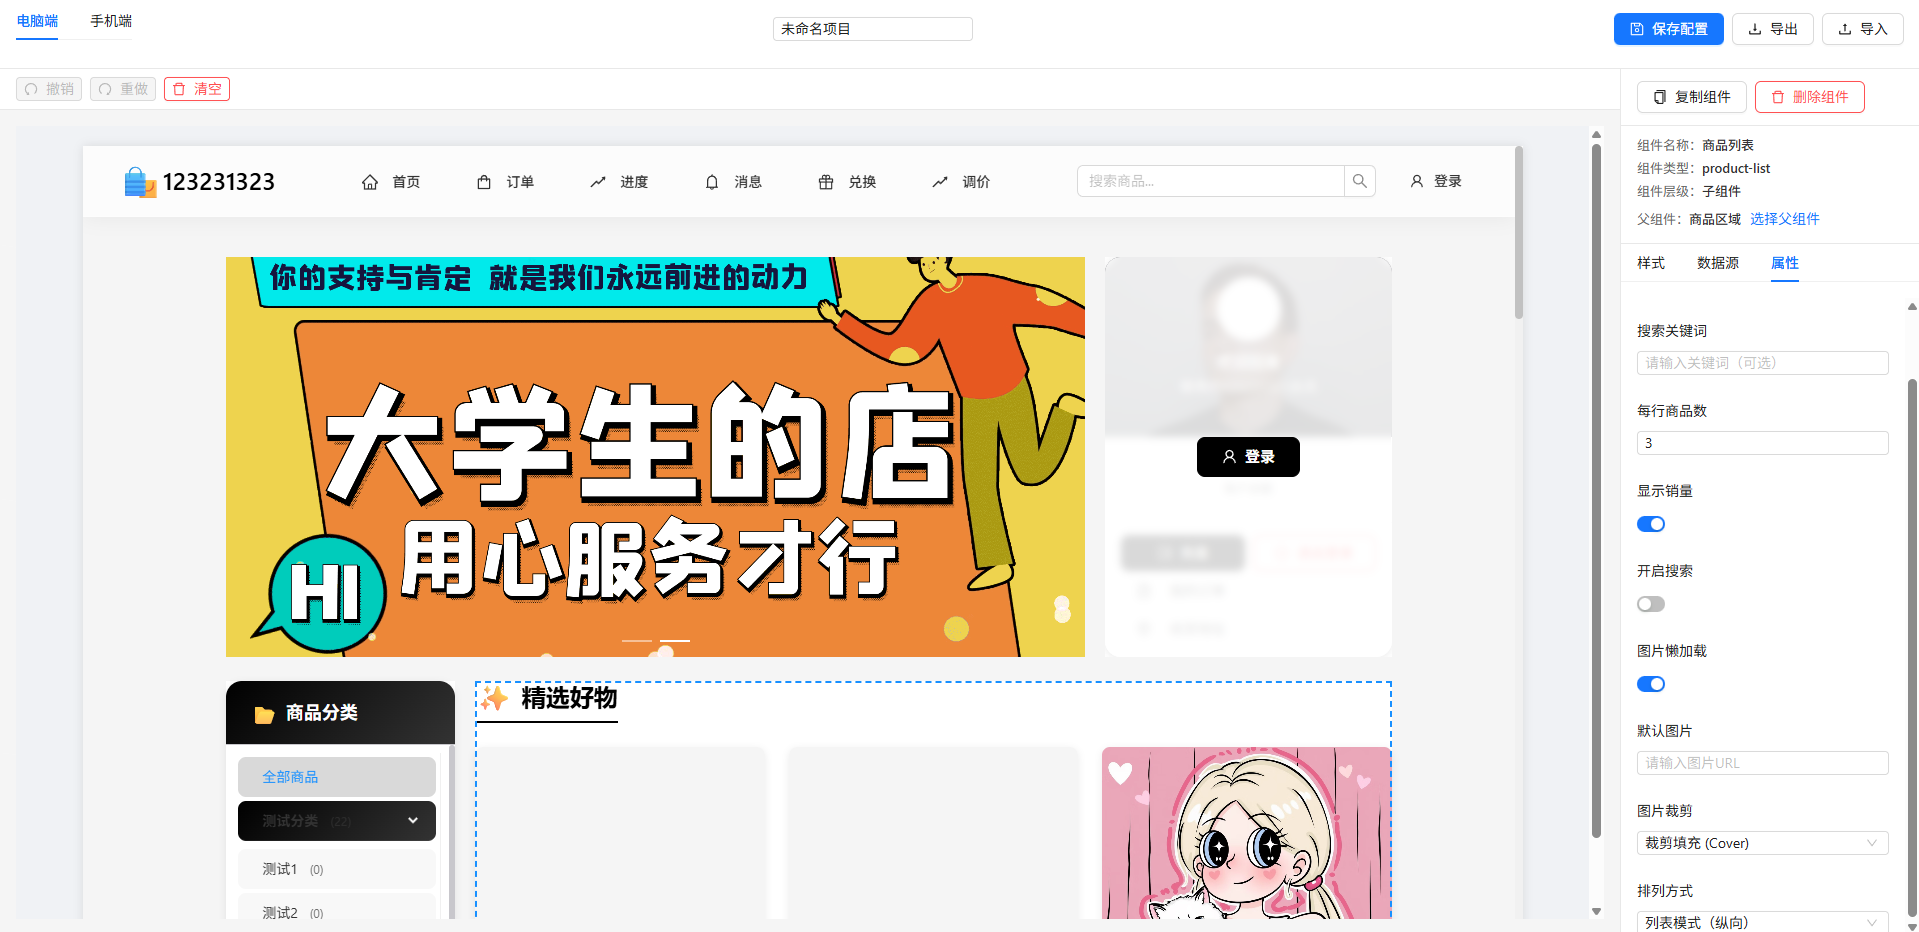Turn off the 图片懒加载 toggle
The height and width of the screenshot is (932, 1919).
(x=1651, y=684)
